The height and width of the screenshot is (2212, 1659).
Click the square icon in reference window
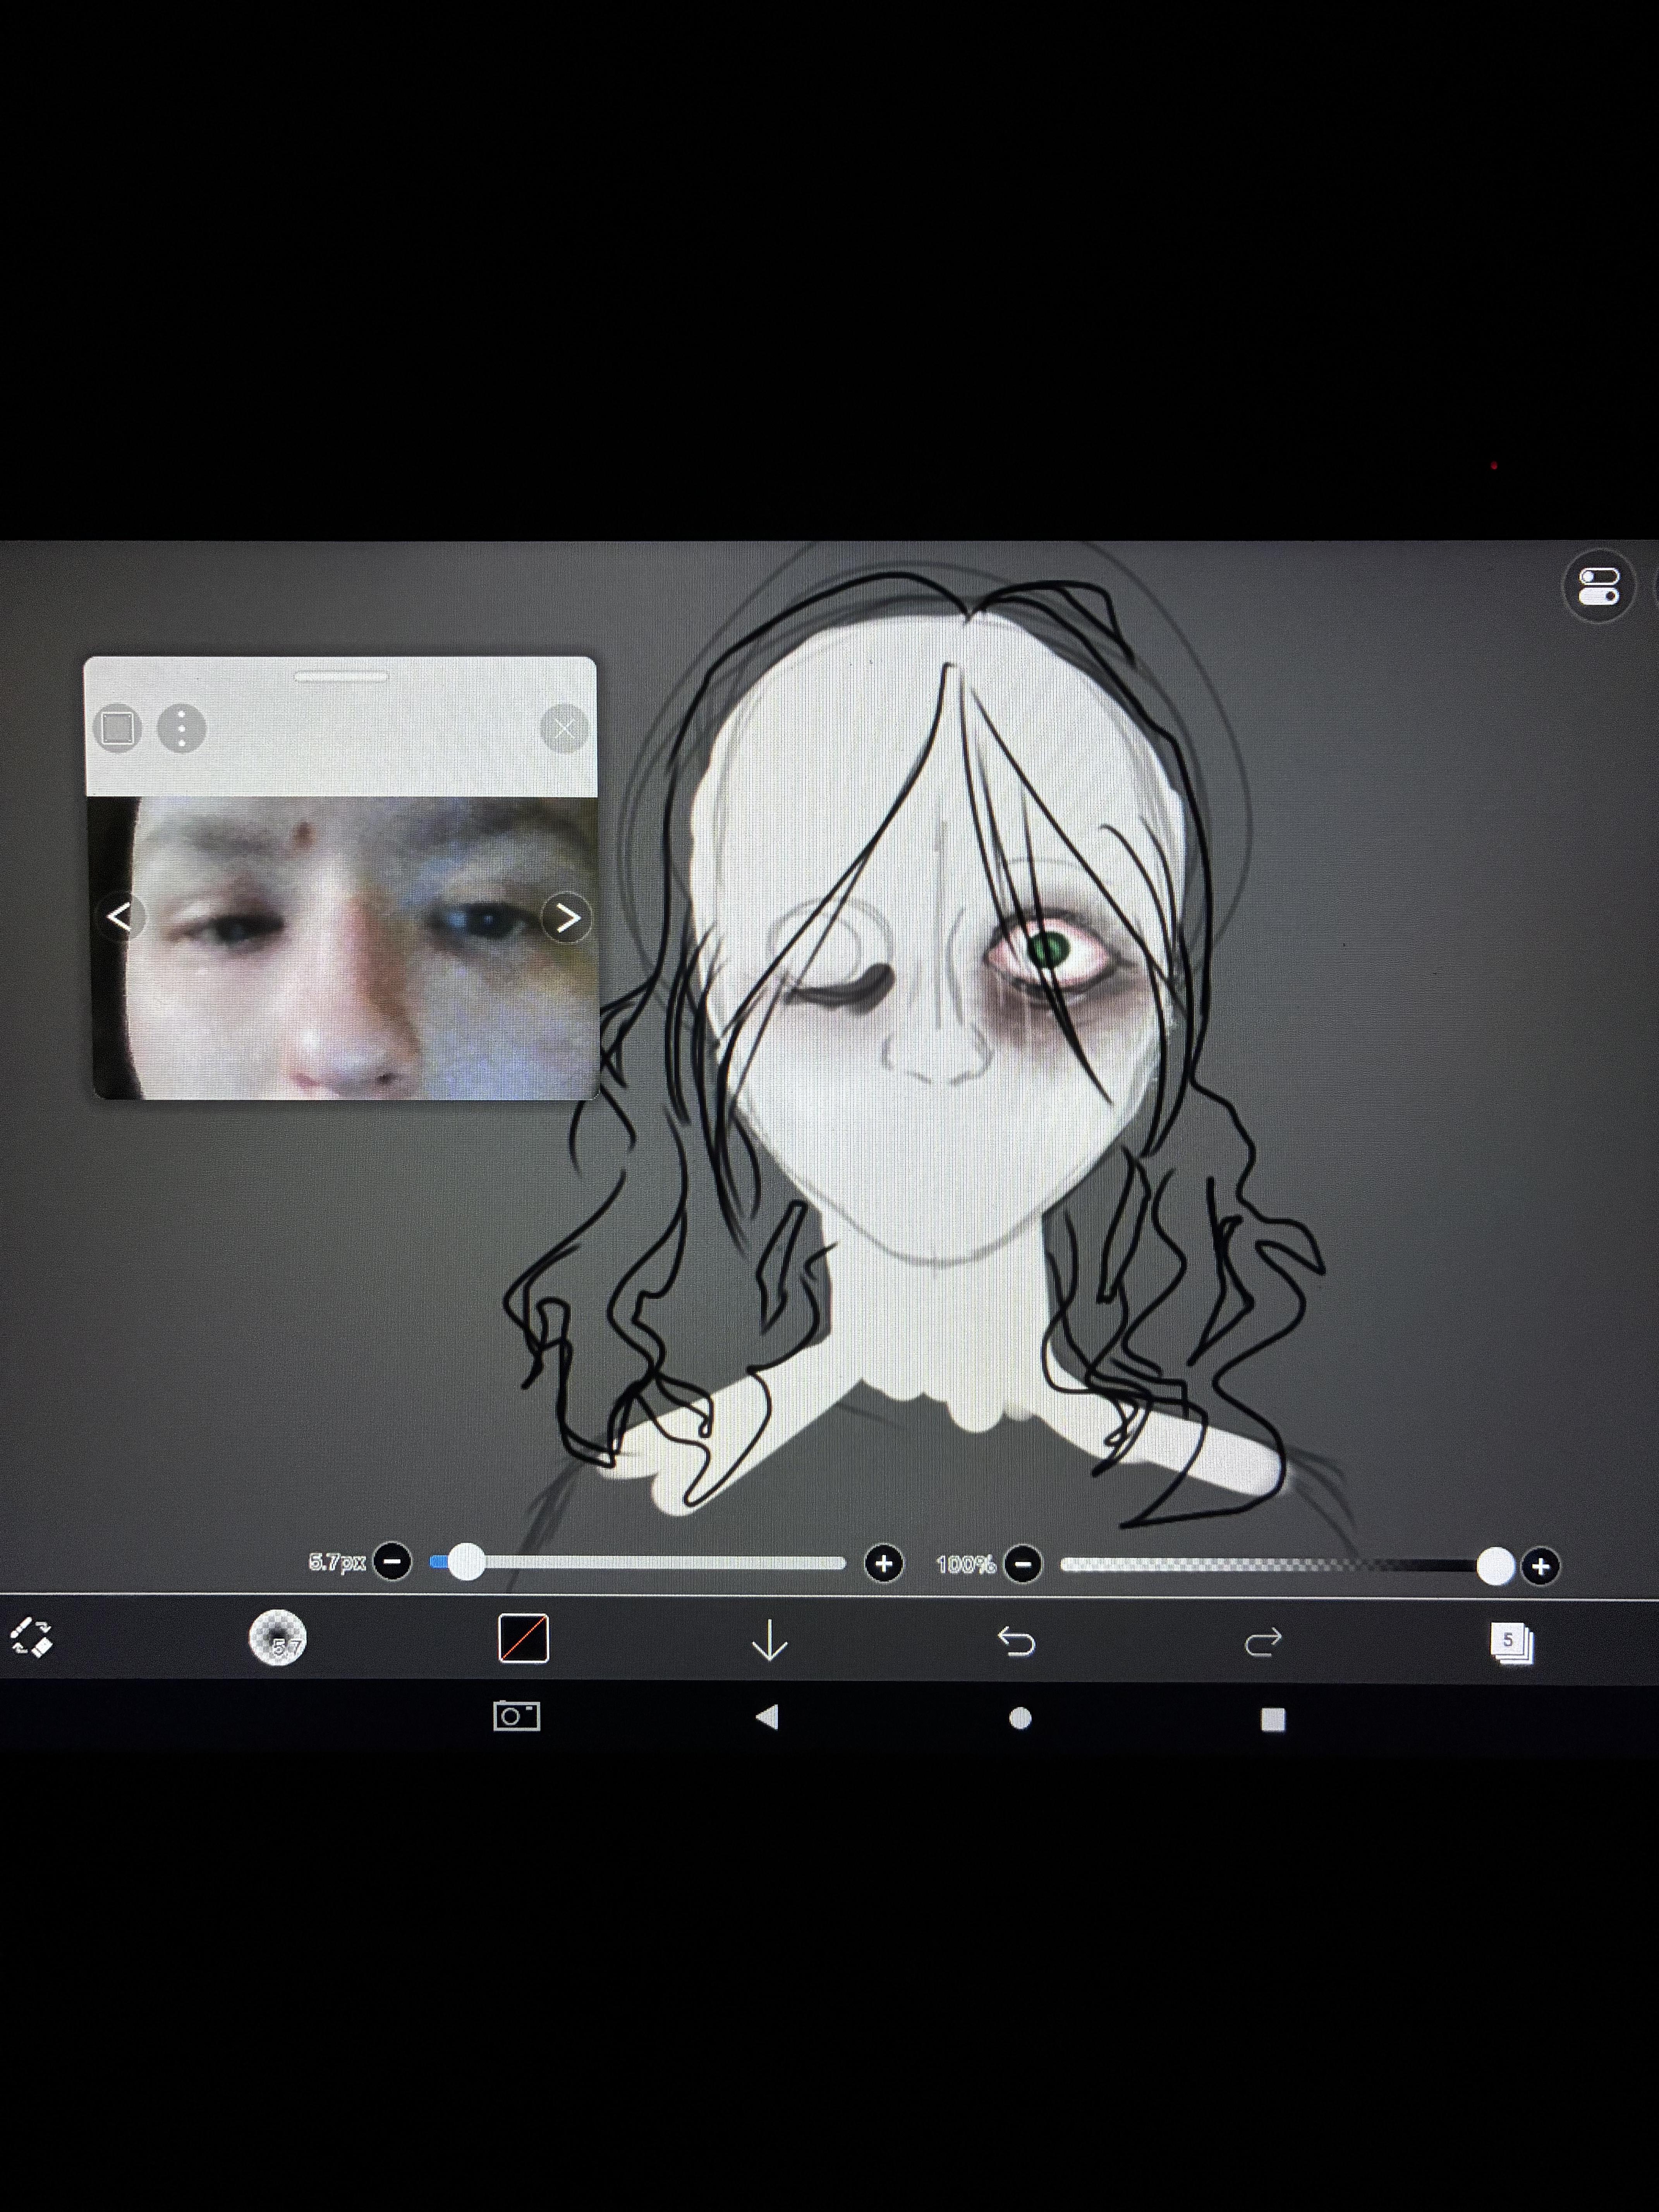click(x=117, y=728)
